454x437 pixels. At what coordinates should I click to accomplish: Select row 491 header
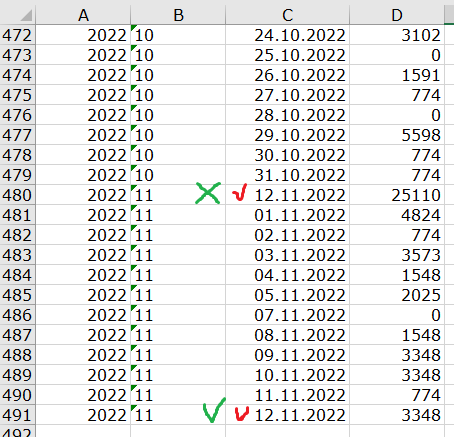(x=17, y=415)
